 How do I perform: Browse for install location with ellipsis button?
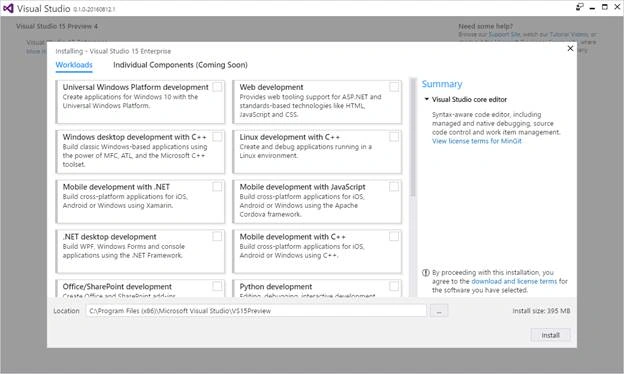[439, 311]
